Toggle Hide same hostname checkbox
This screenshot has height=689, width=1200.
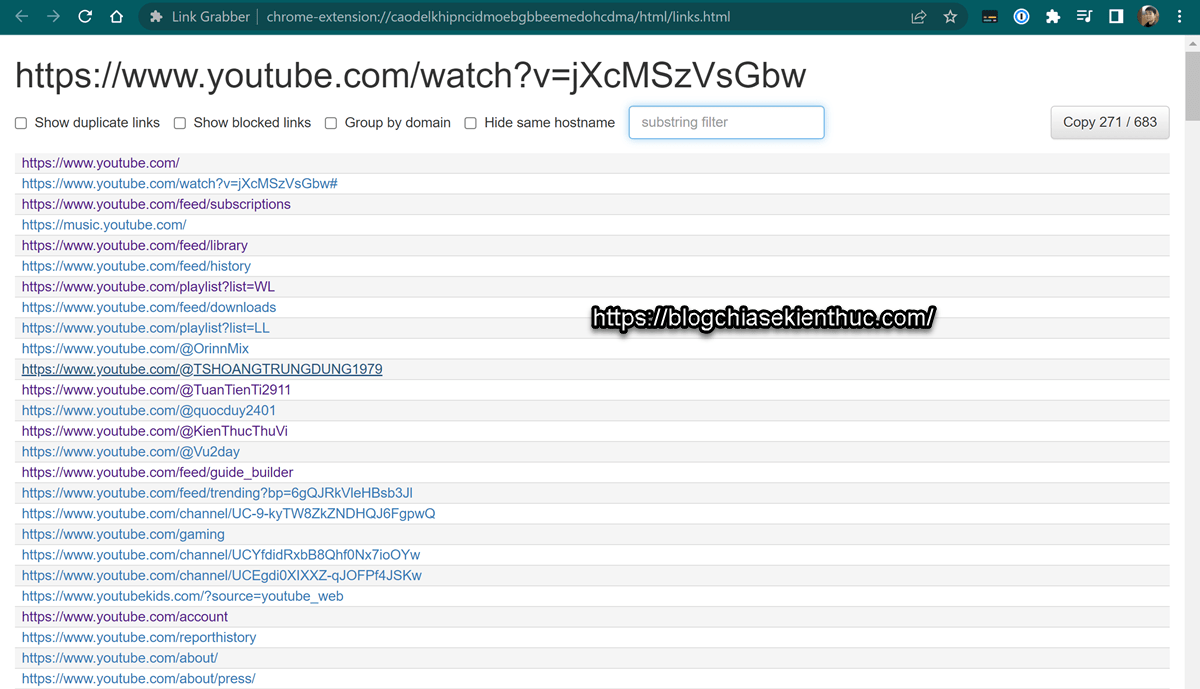470,123
